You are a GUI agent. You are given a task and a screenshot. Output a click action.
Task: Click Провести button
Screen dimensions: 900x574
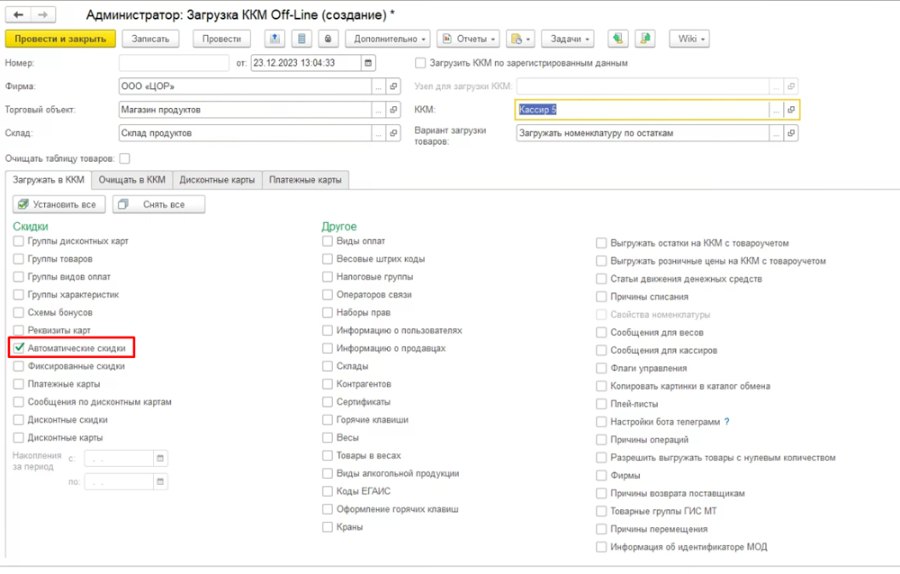[222, 38]
